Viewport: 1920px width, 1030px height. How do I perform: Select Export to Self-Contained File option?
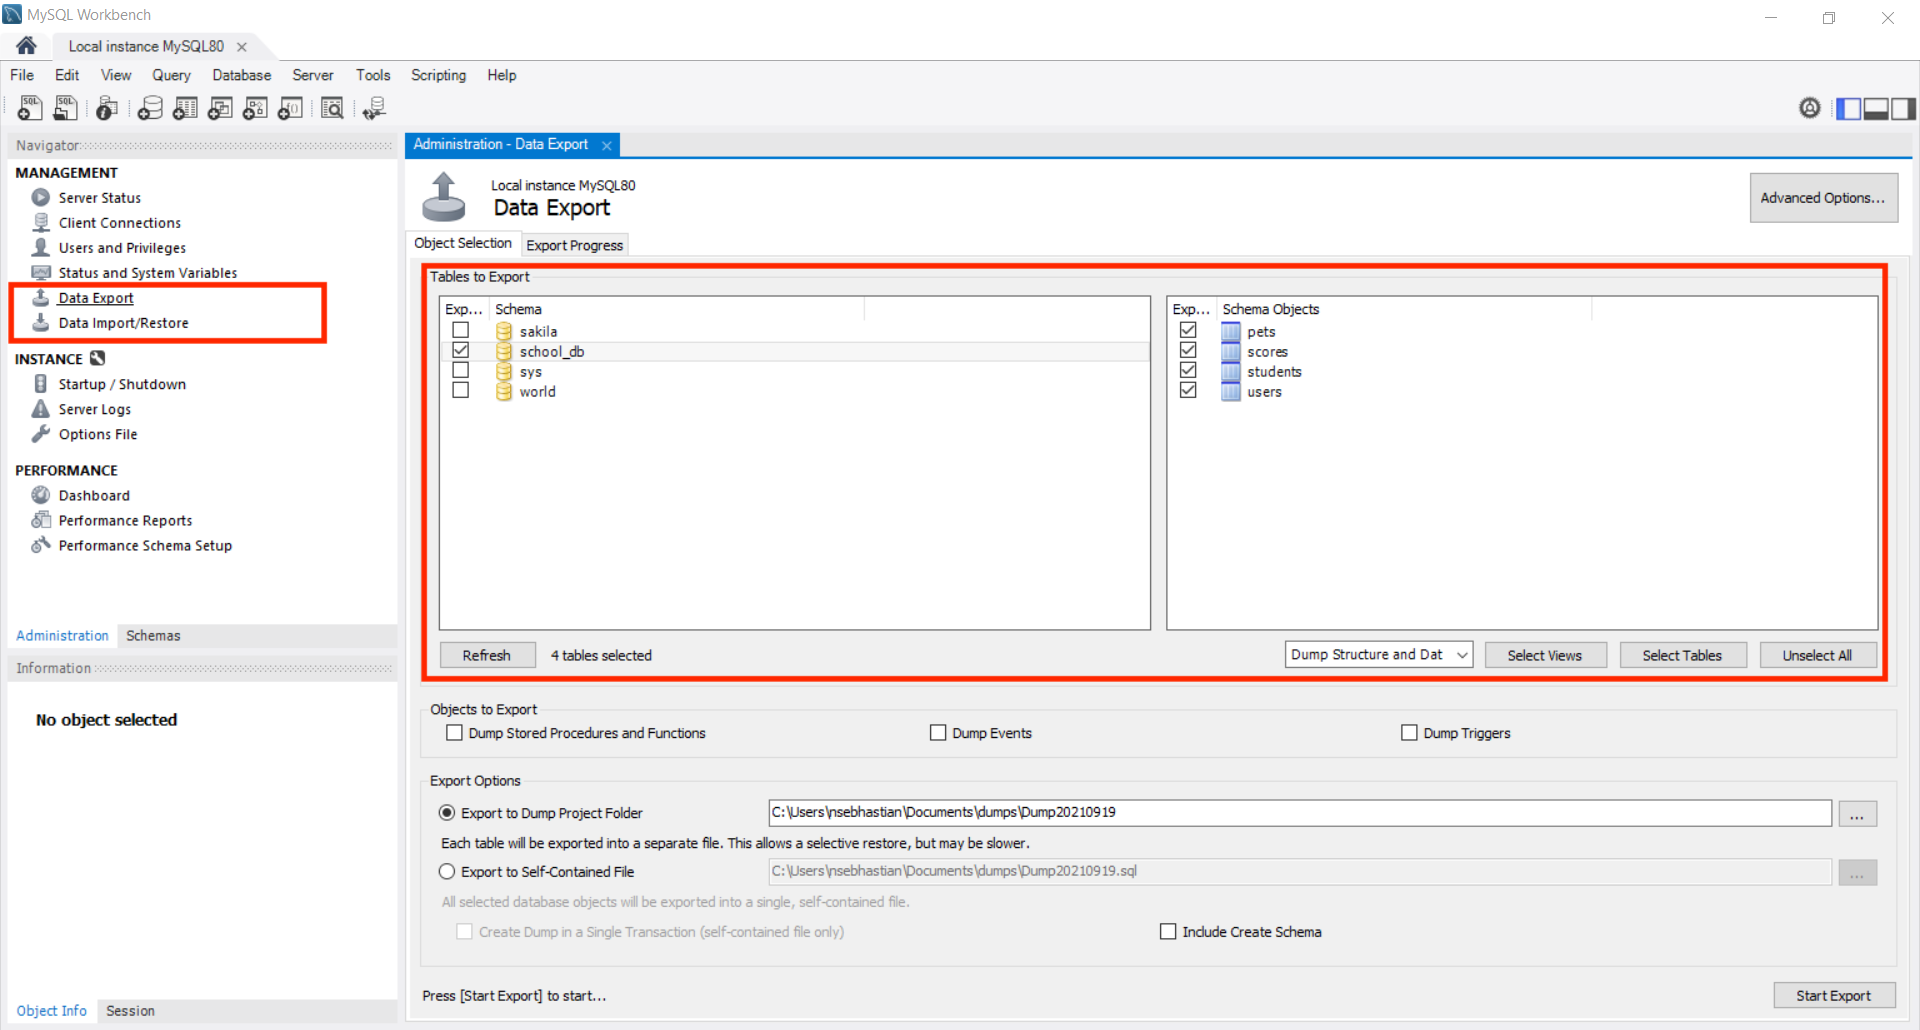coord(447,872)
